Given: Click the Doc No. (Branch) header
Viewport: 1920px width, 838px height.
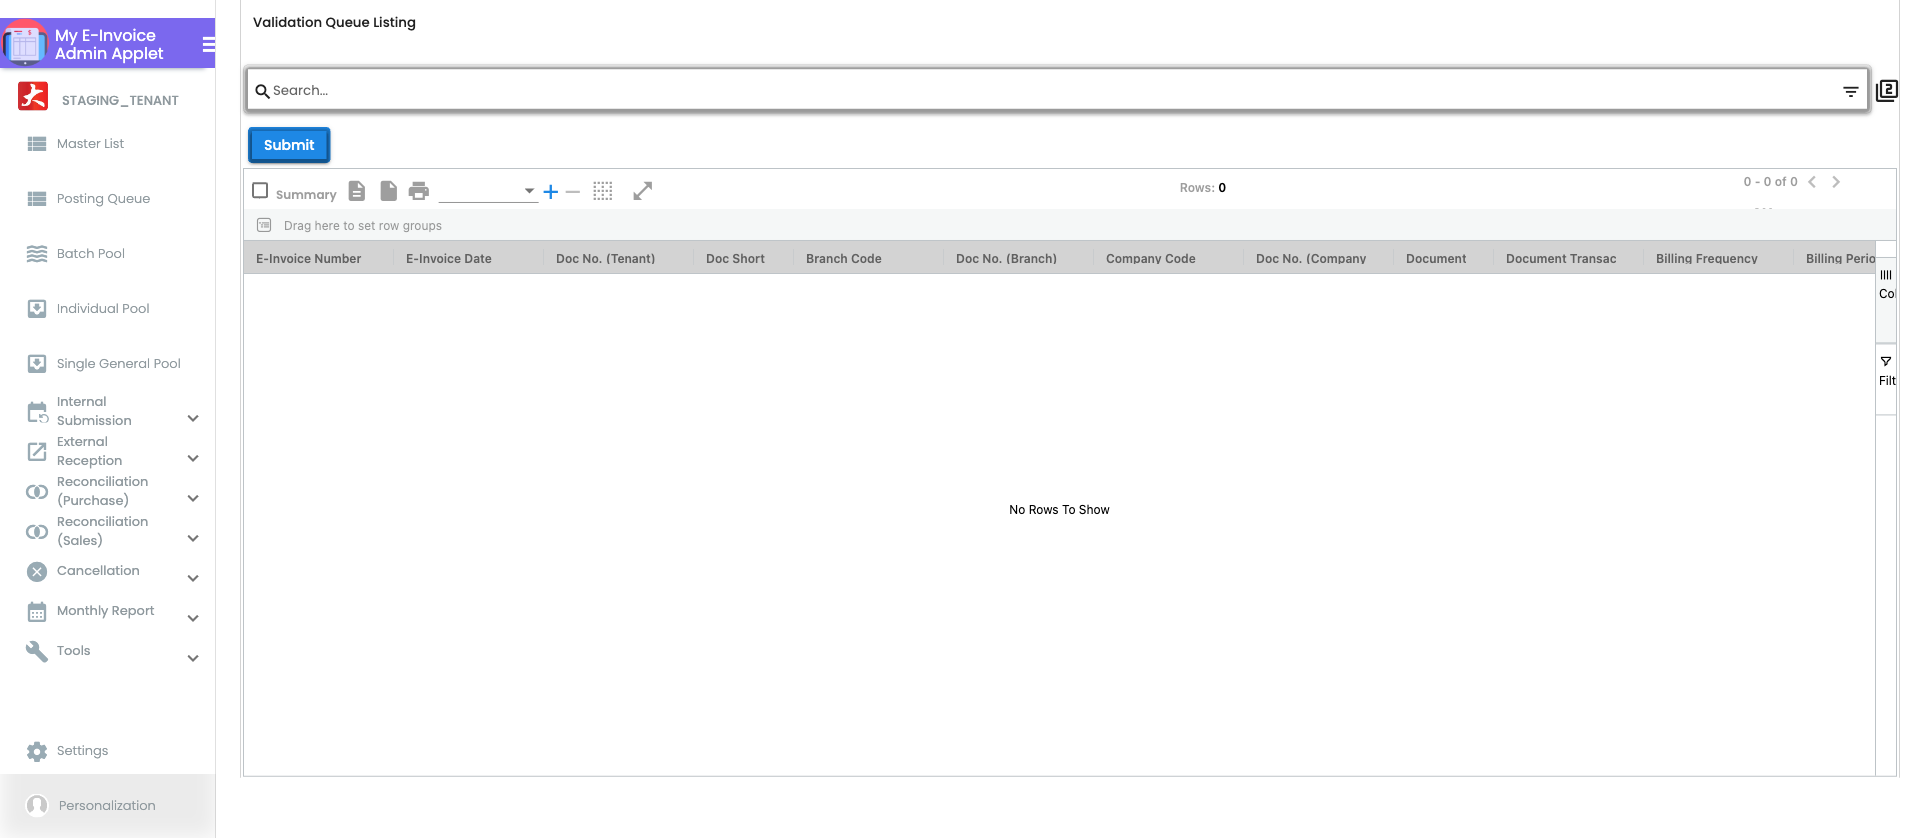Looking at the screenshot, I should pos(1006,259).
